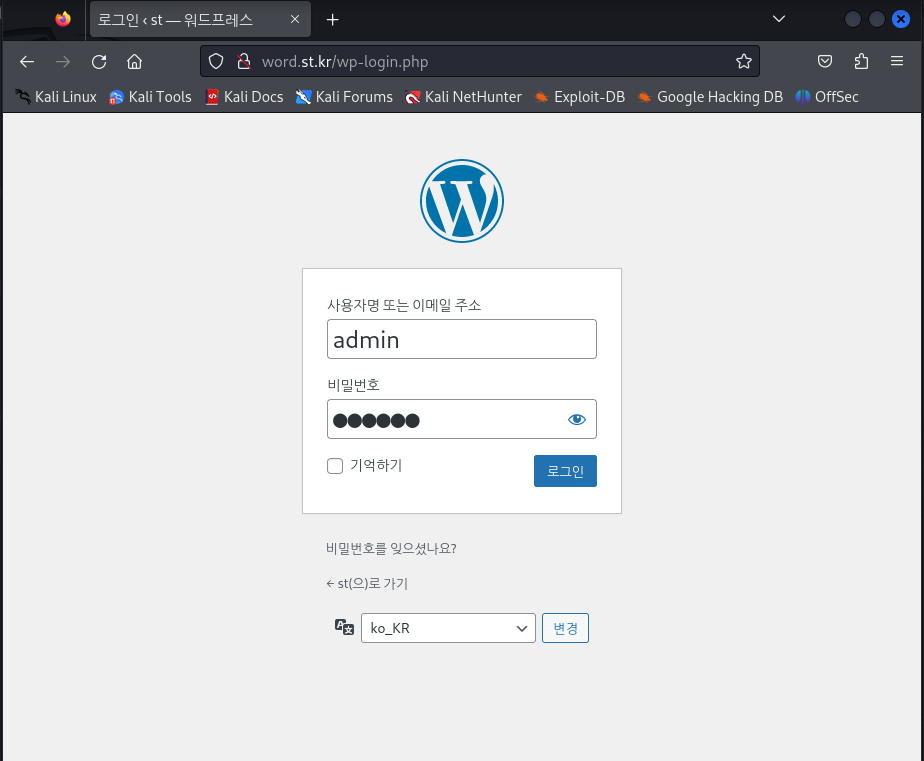Close the browser window with the blue X
Viewport: 924px width, 761px height.
pos(900,19)
